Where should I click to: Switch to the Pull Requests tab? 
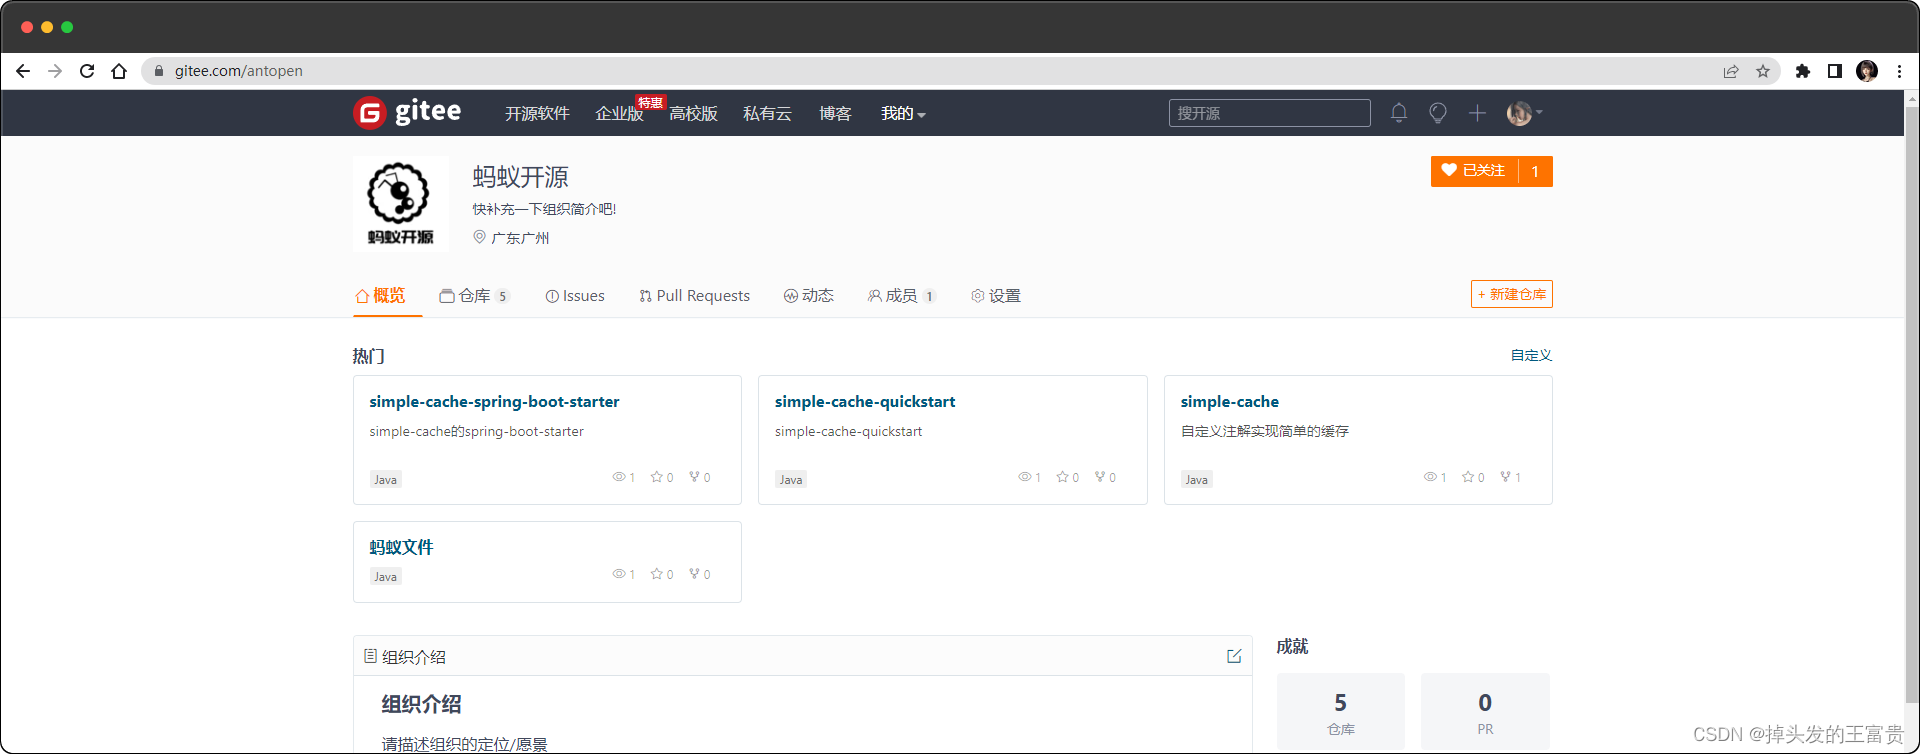[695, 296]
